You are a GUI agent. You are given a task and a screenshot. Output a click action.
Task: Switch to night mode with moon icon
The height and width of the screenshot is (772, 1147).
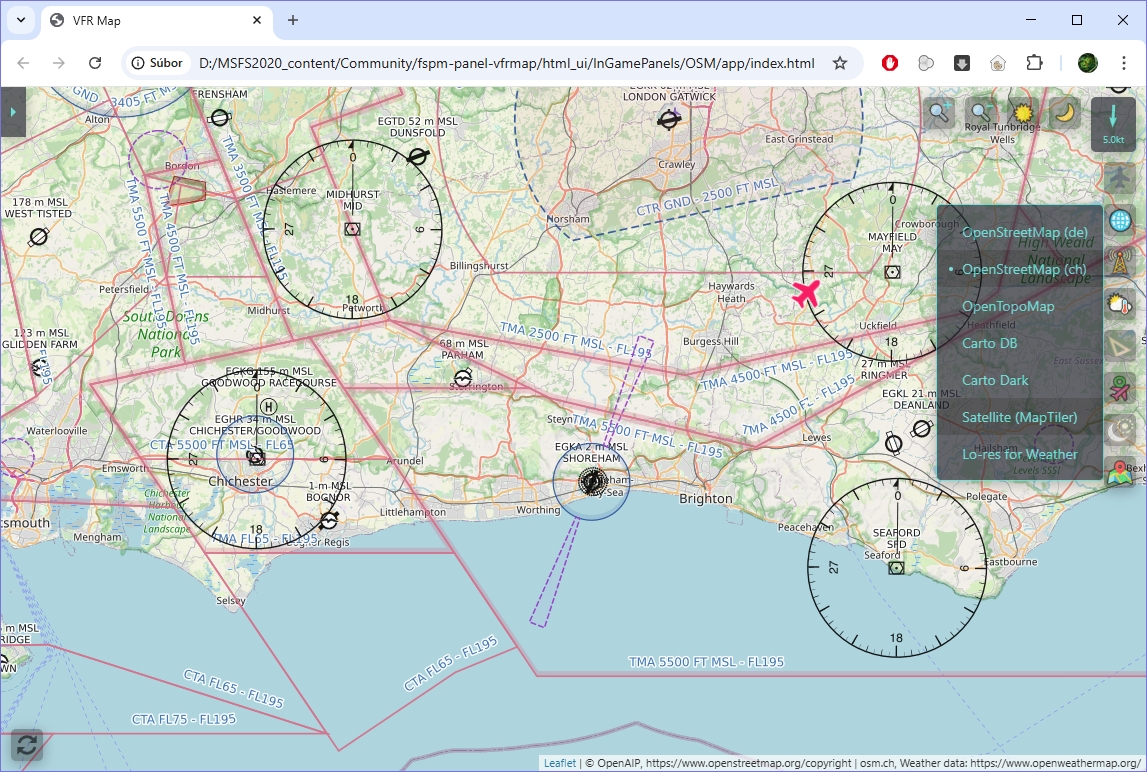pyautogui.click(x=1065, y=113)
